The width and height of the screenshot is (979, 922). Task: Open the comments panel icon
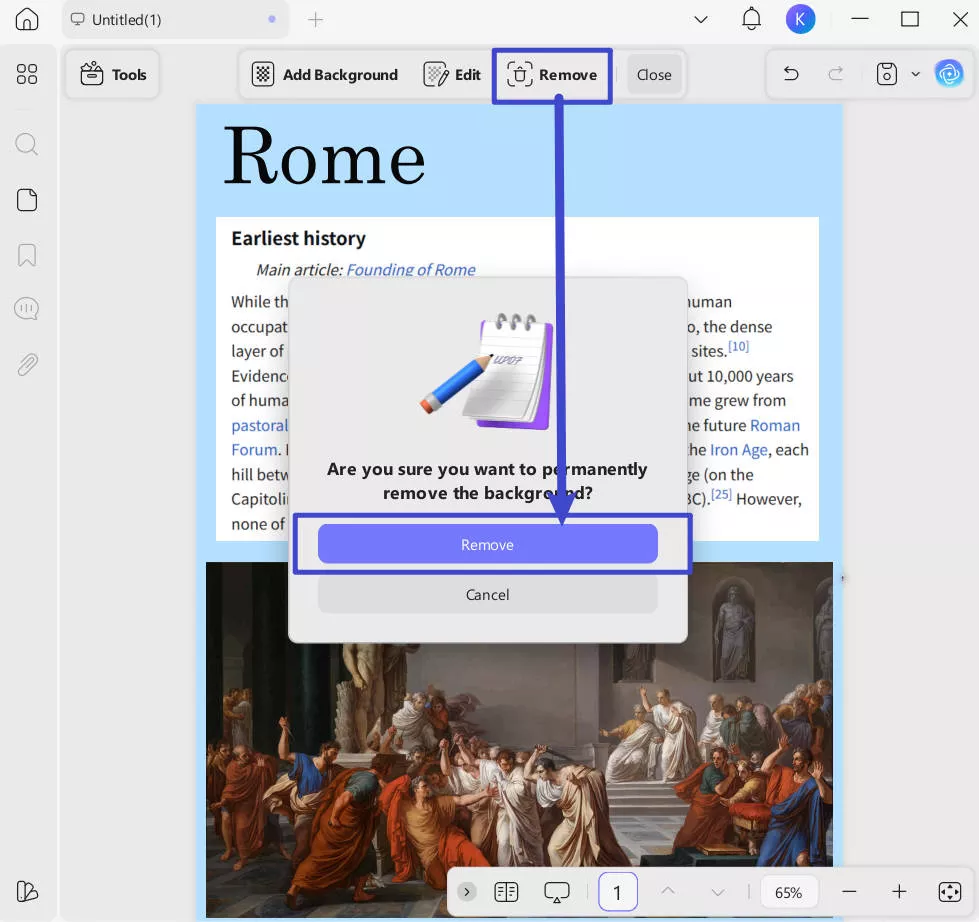(x=27, y=308)
